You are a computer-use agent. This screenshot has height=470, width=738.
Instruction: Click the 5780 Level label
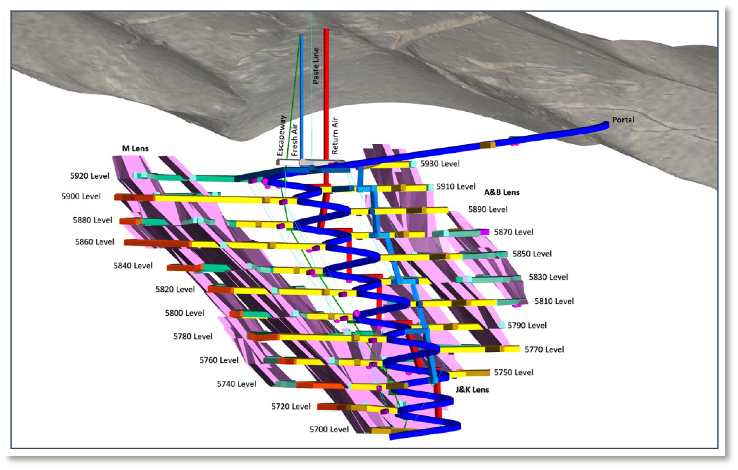click(192, 337)
